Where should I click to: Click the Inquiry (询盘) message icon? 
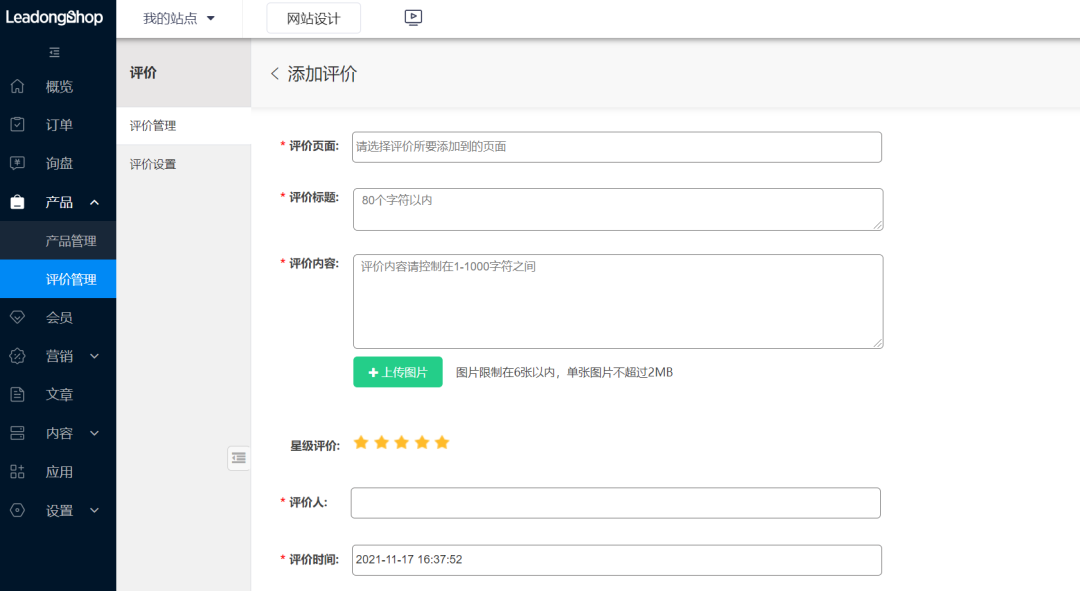17,163
